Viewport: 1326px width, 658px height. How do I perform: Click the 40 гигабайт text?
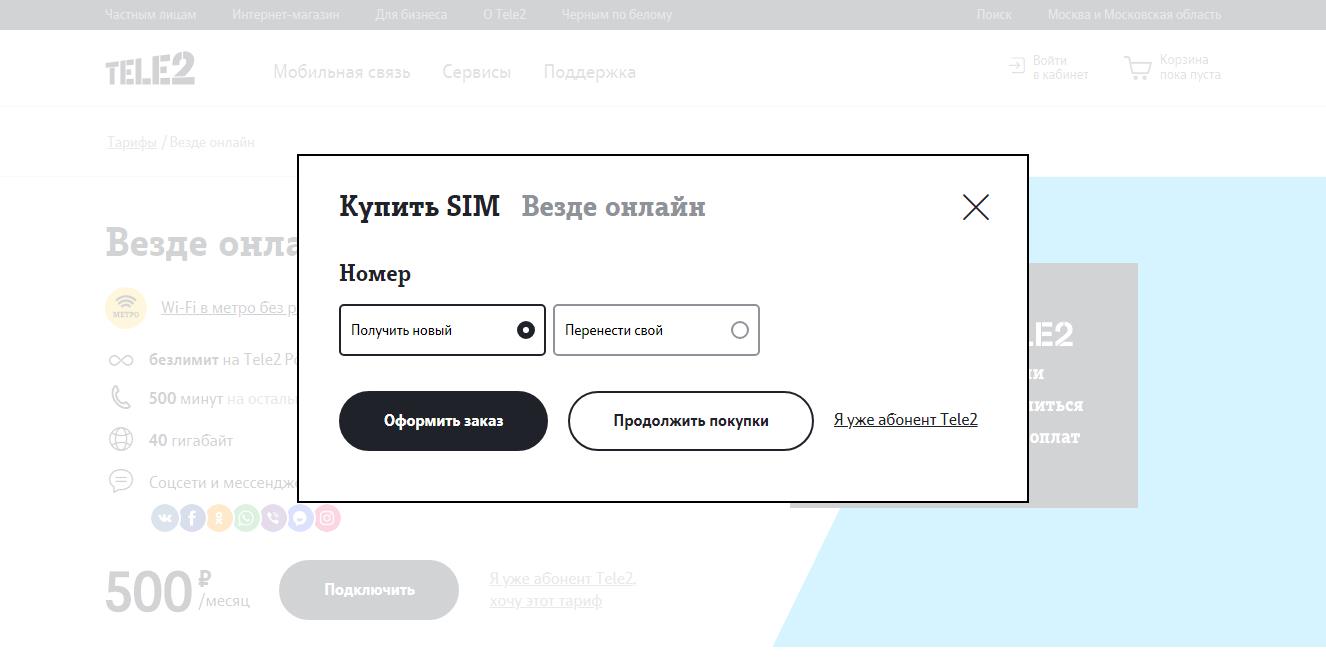point(191,440)
